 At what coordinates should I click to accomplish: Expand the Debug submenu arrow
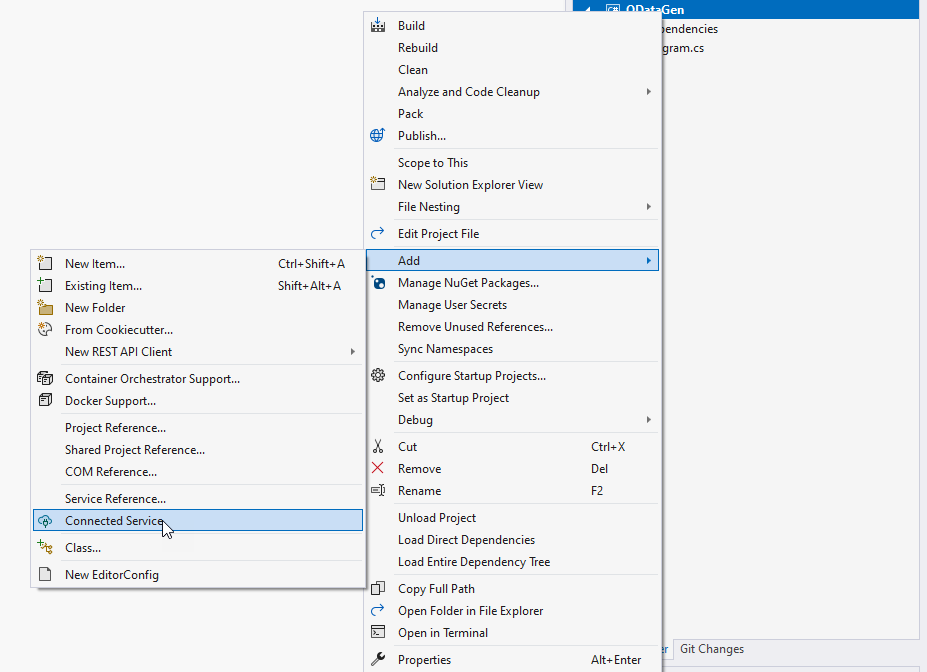pyautogui.click(x=649, y=420)
